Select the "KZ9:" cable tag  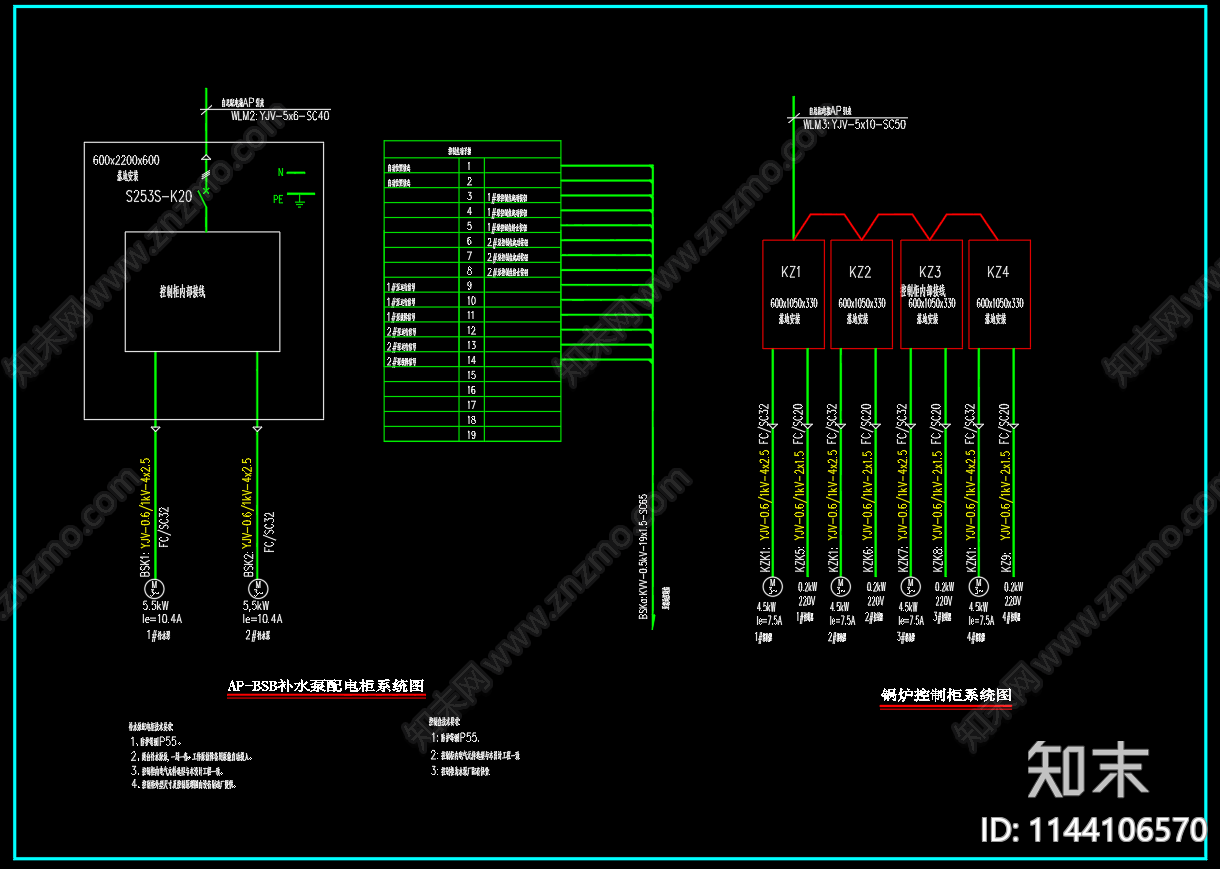tap(1006, 564)
